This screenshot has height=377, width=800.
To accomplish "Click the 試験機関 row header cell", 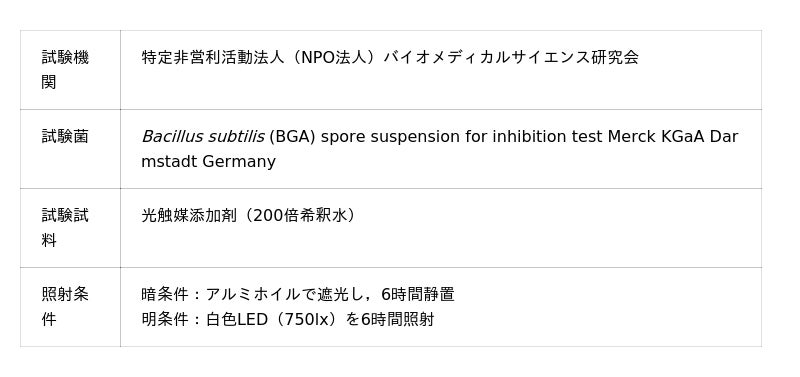I will click(70, 70).
